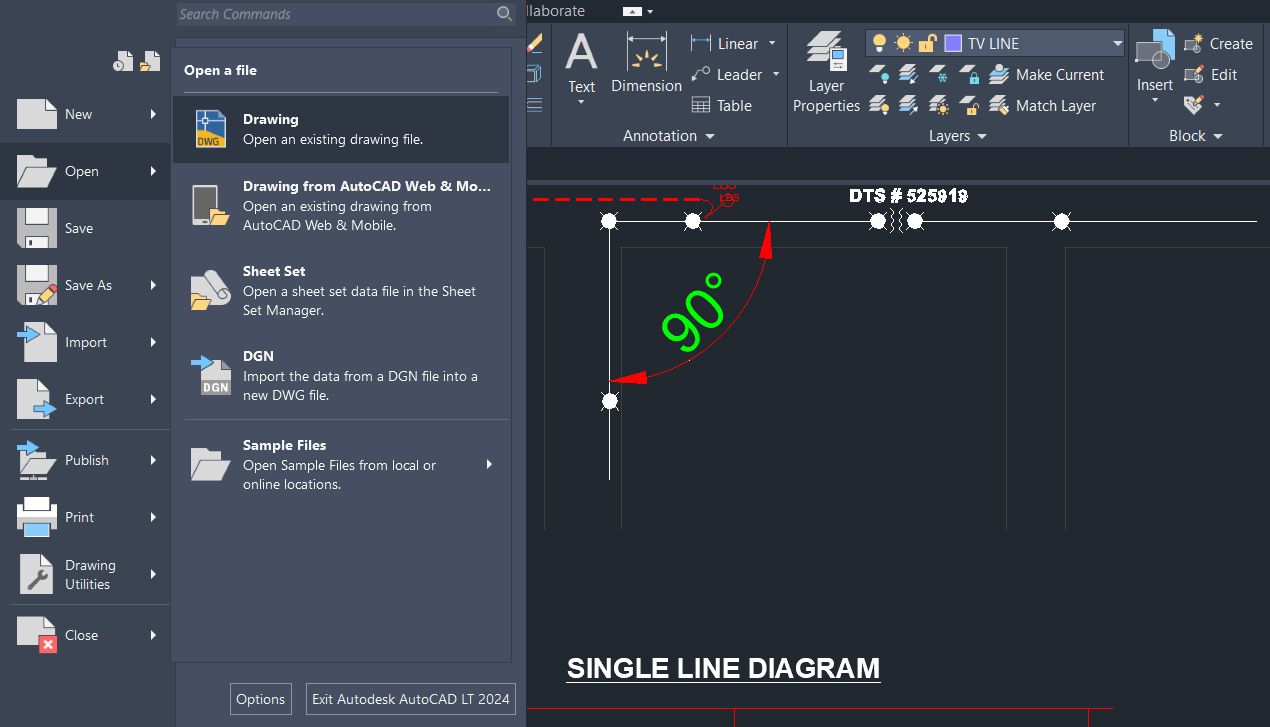Viewport: 1270px width, 727px height.
Task: Click Exit Autodesk AutoCAD LT 2024
Action: point(411,699)
